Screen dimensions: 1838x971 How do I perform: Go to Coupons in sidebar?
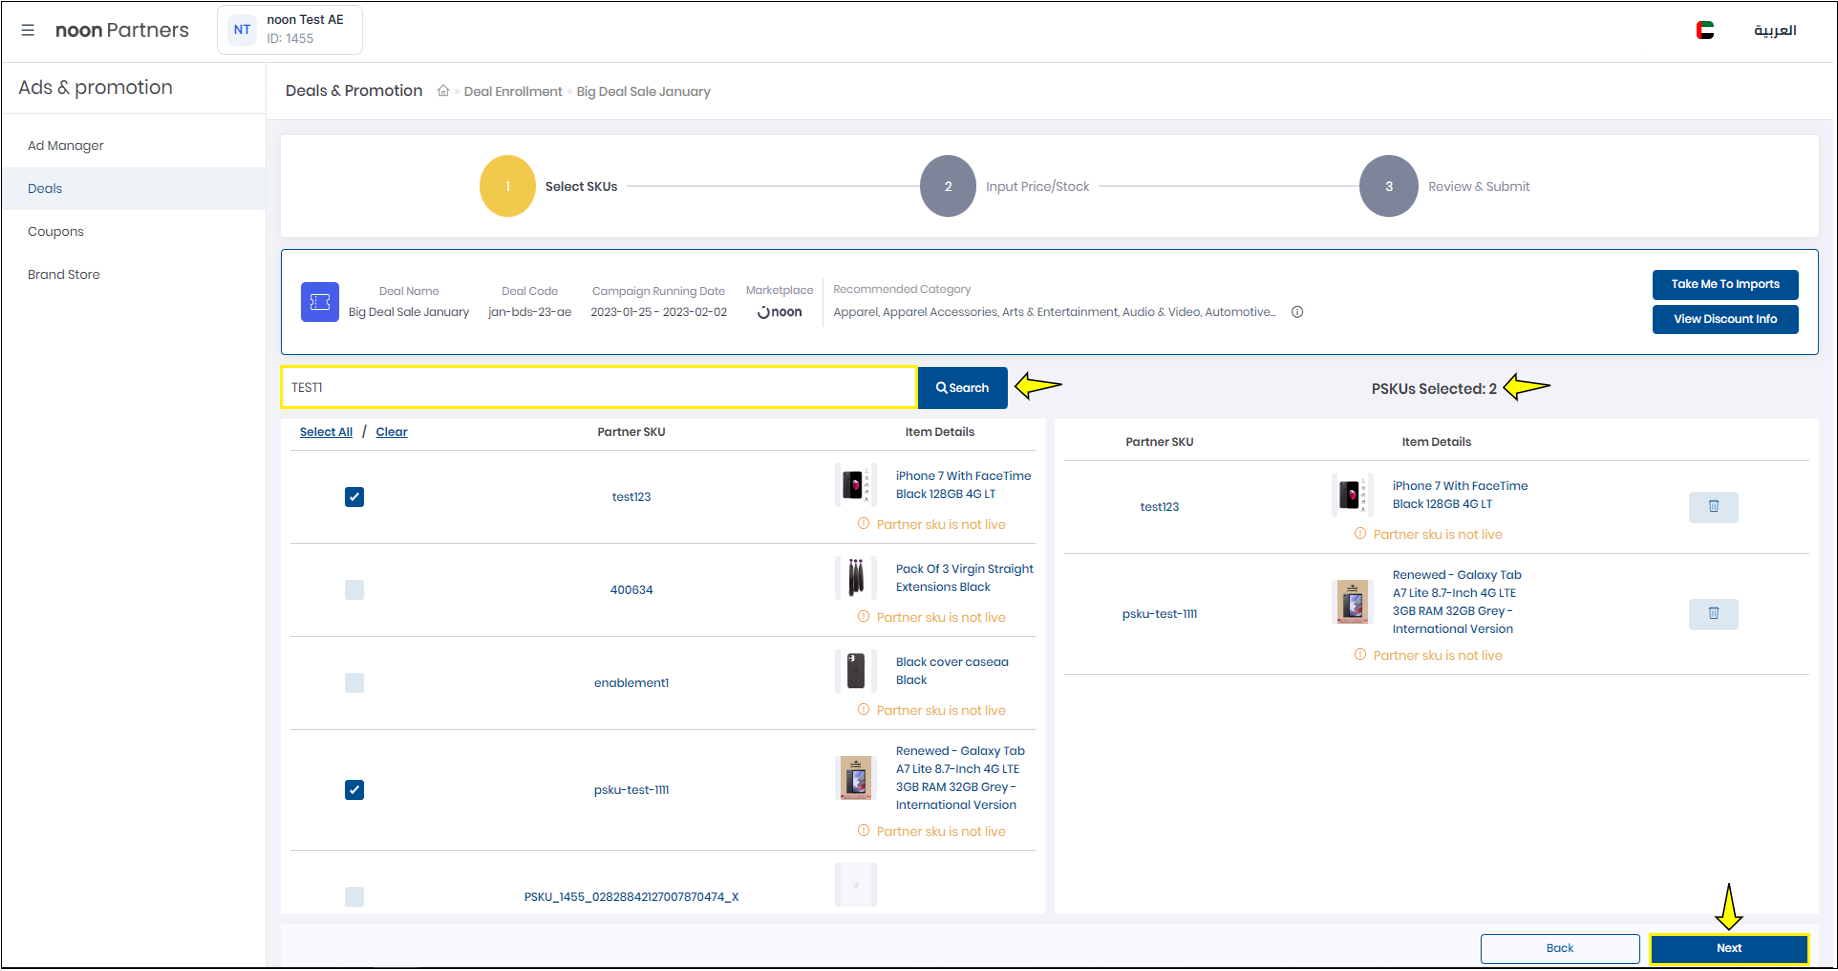pos(56,232)
